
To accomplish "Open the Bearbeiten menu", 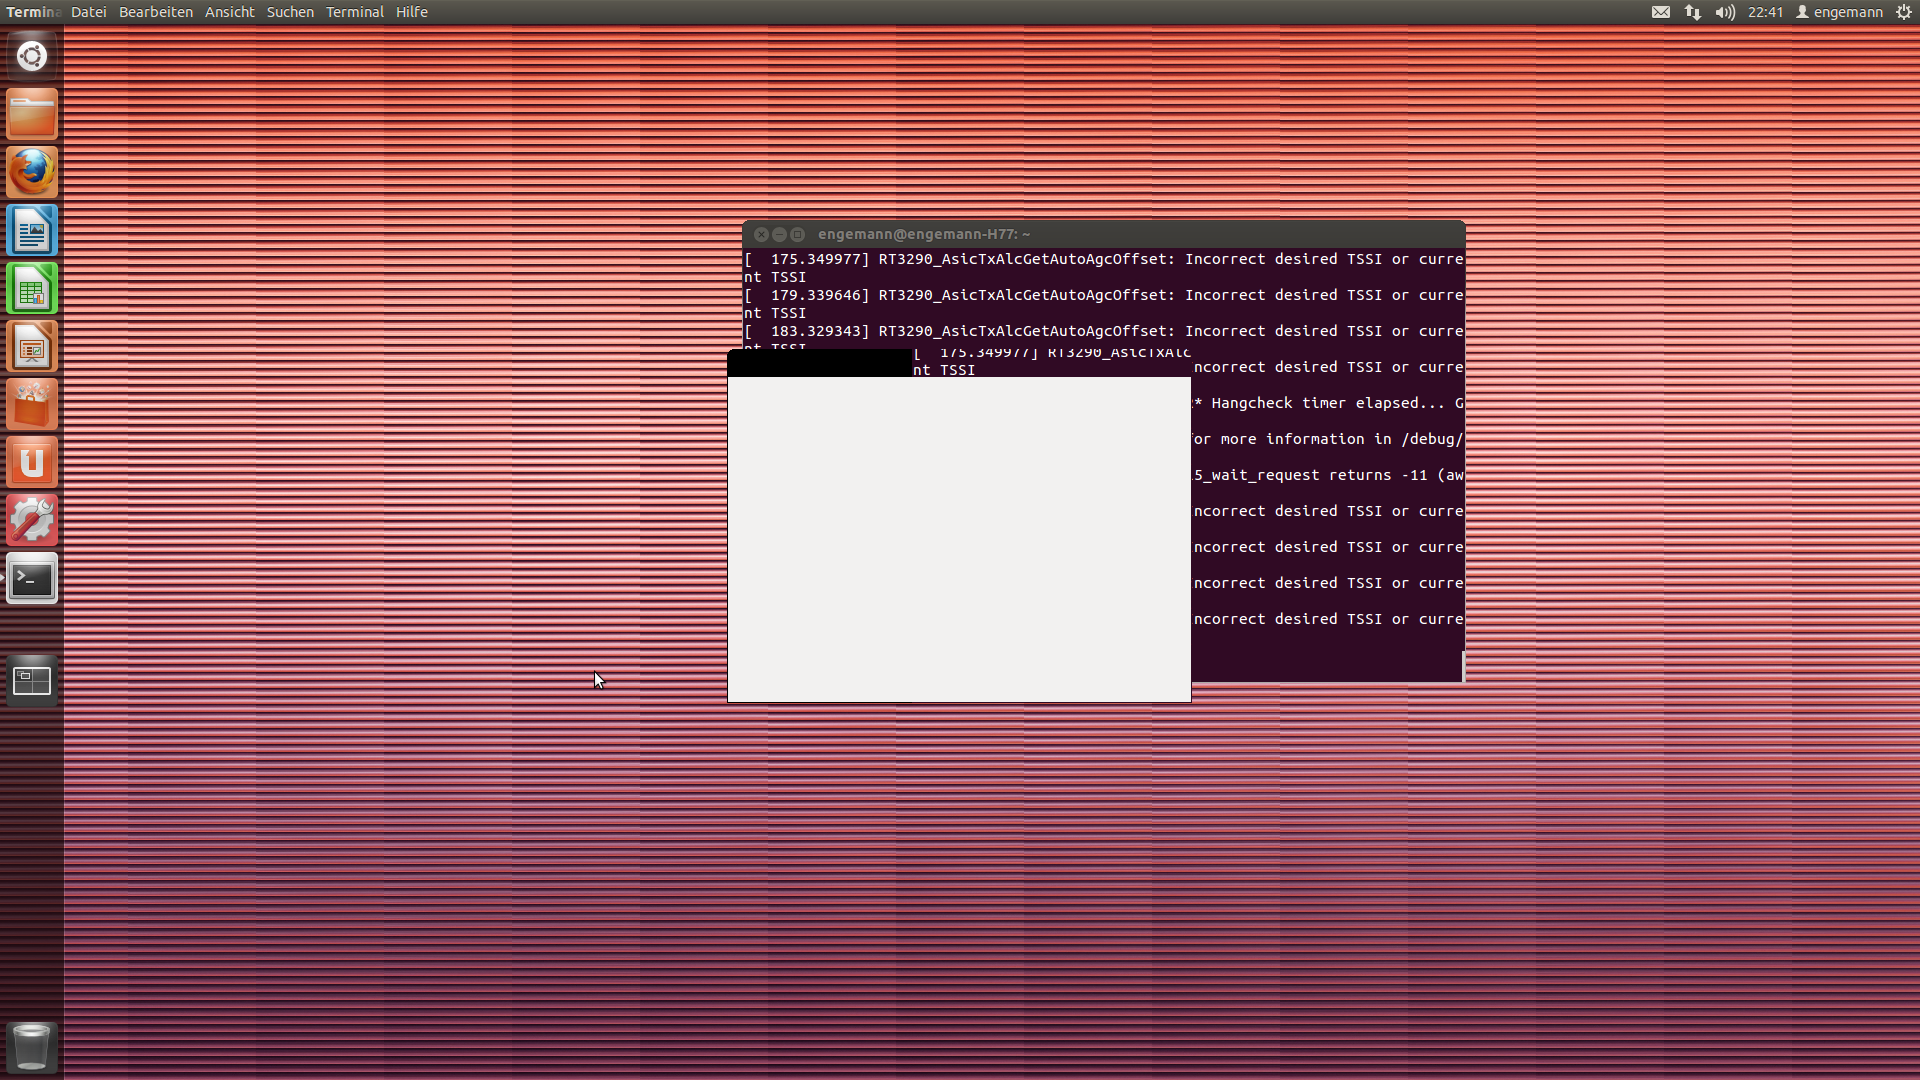I will (155, 12).
